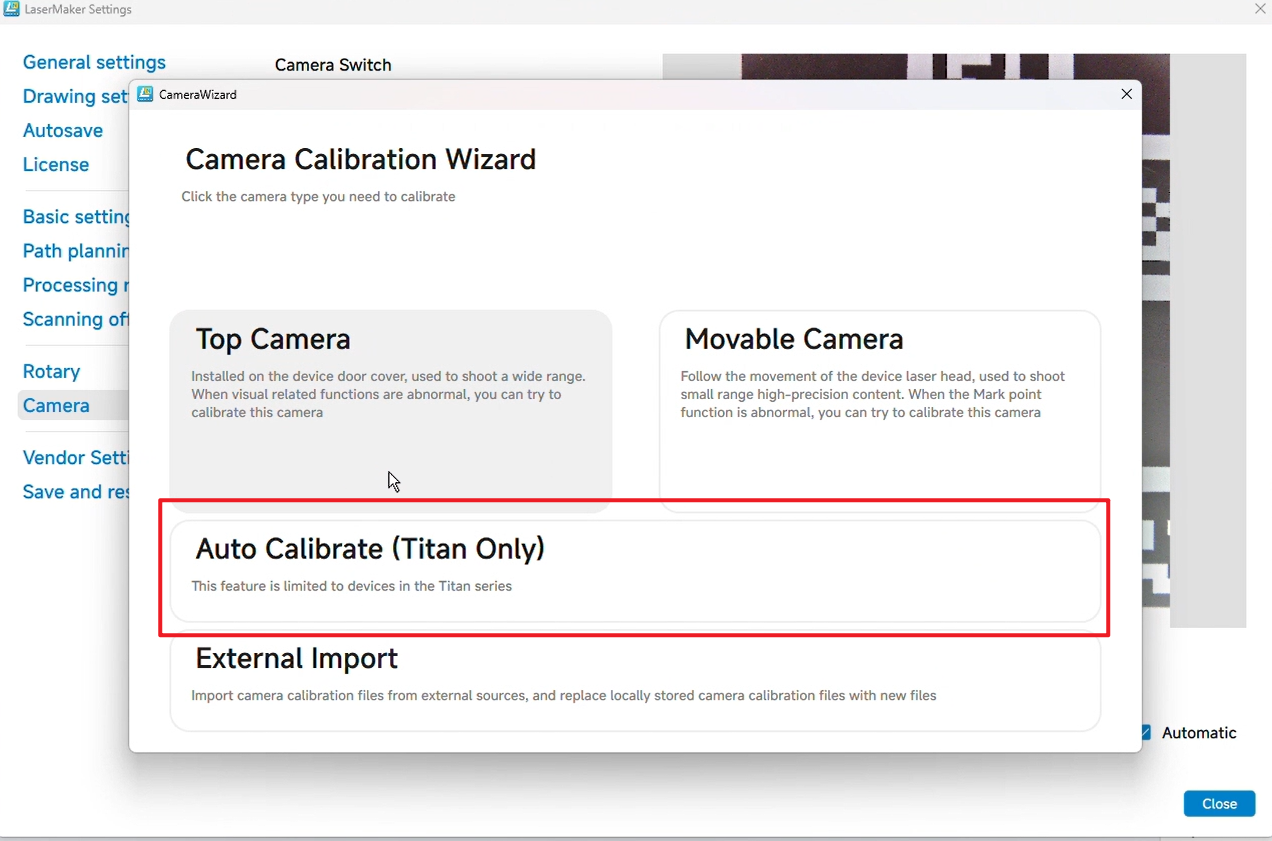Screen dimensions: 1272x841
Task: Click the blue Close button
Action: click(x=1219, y=803)
